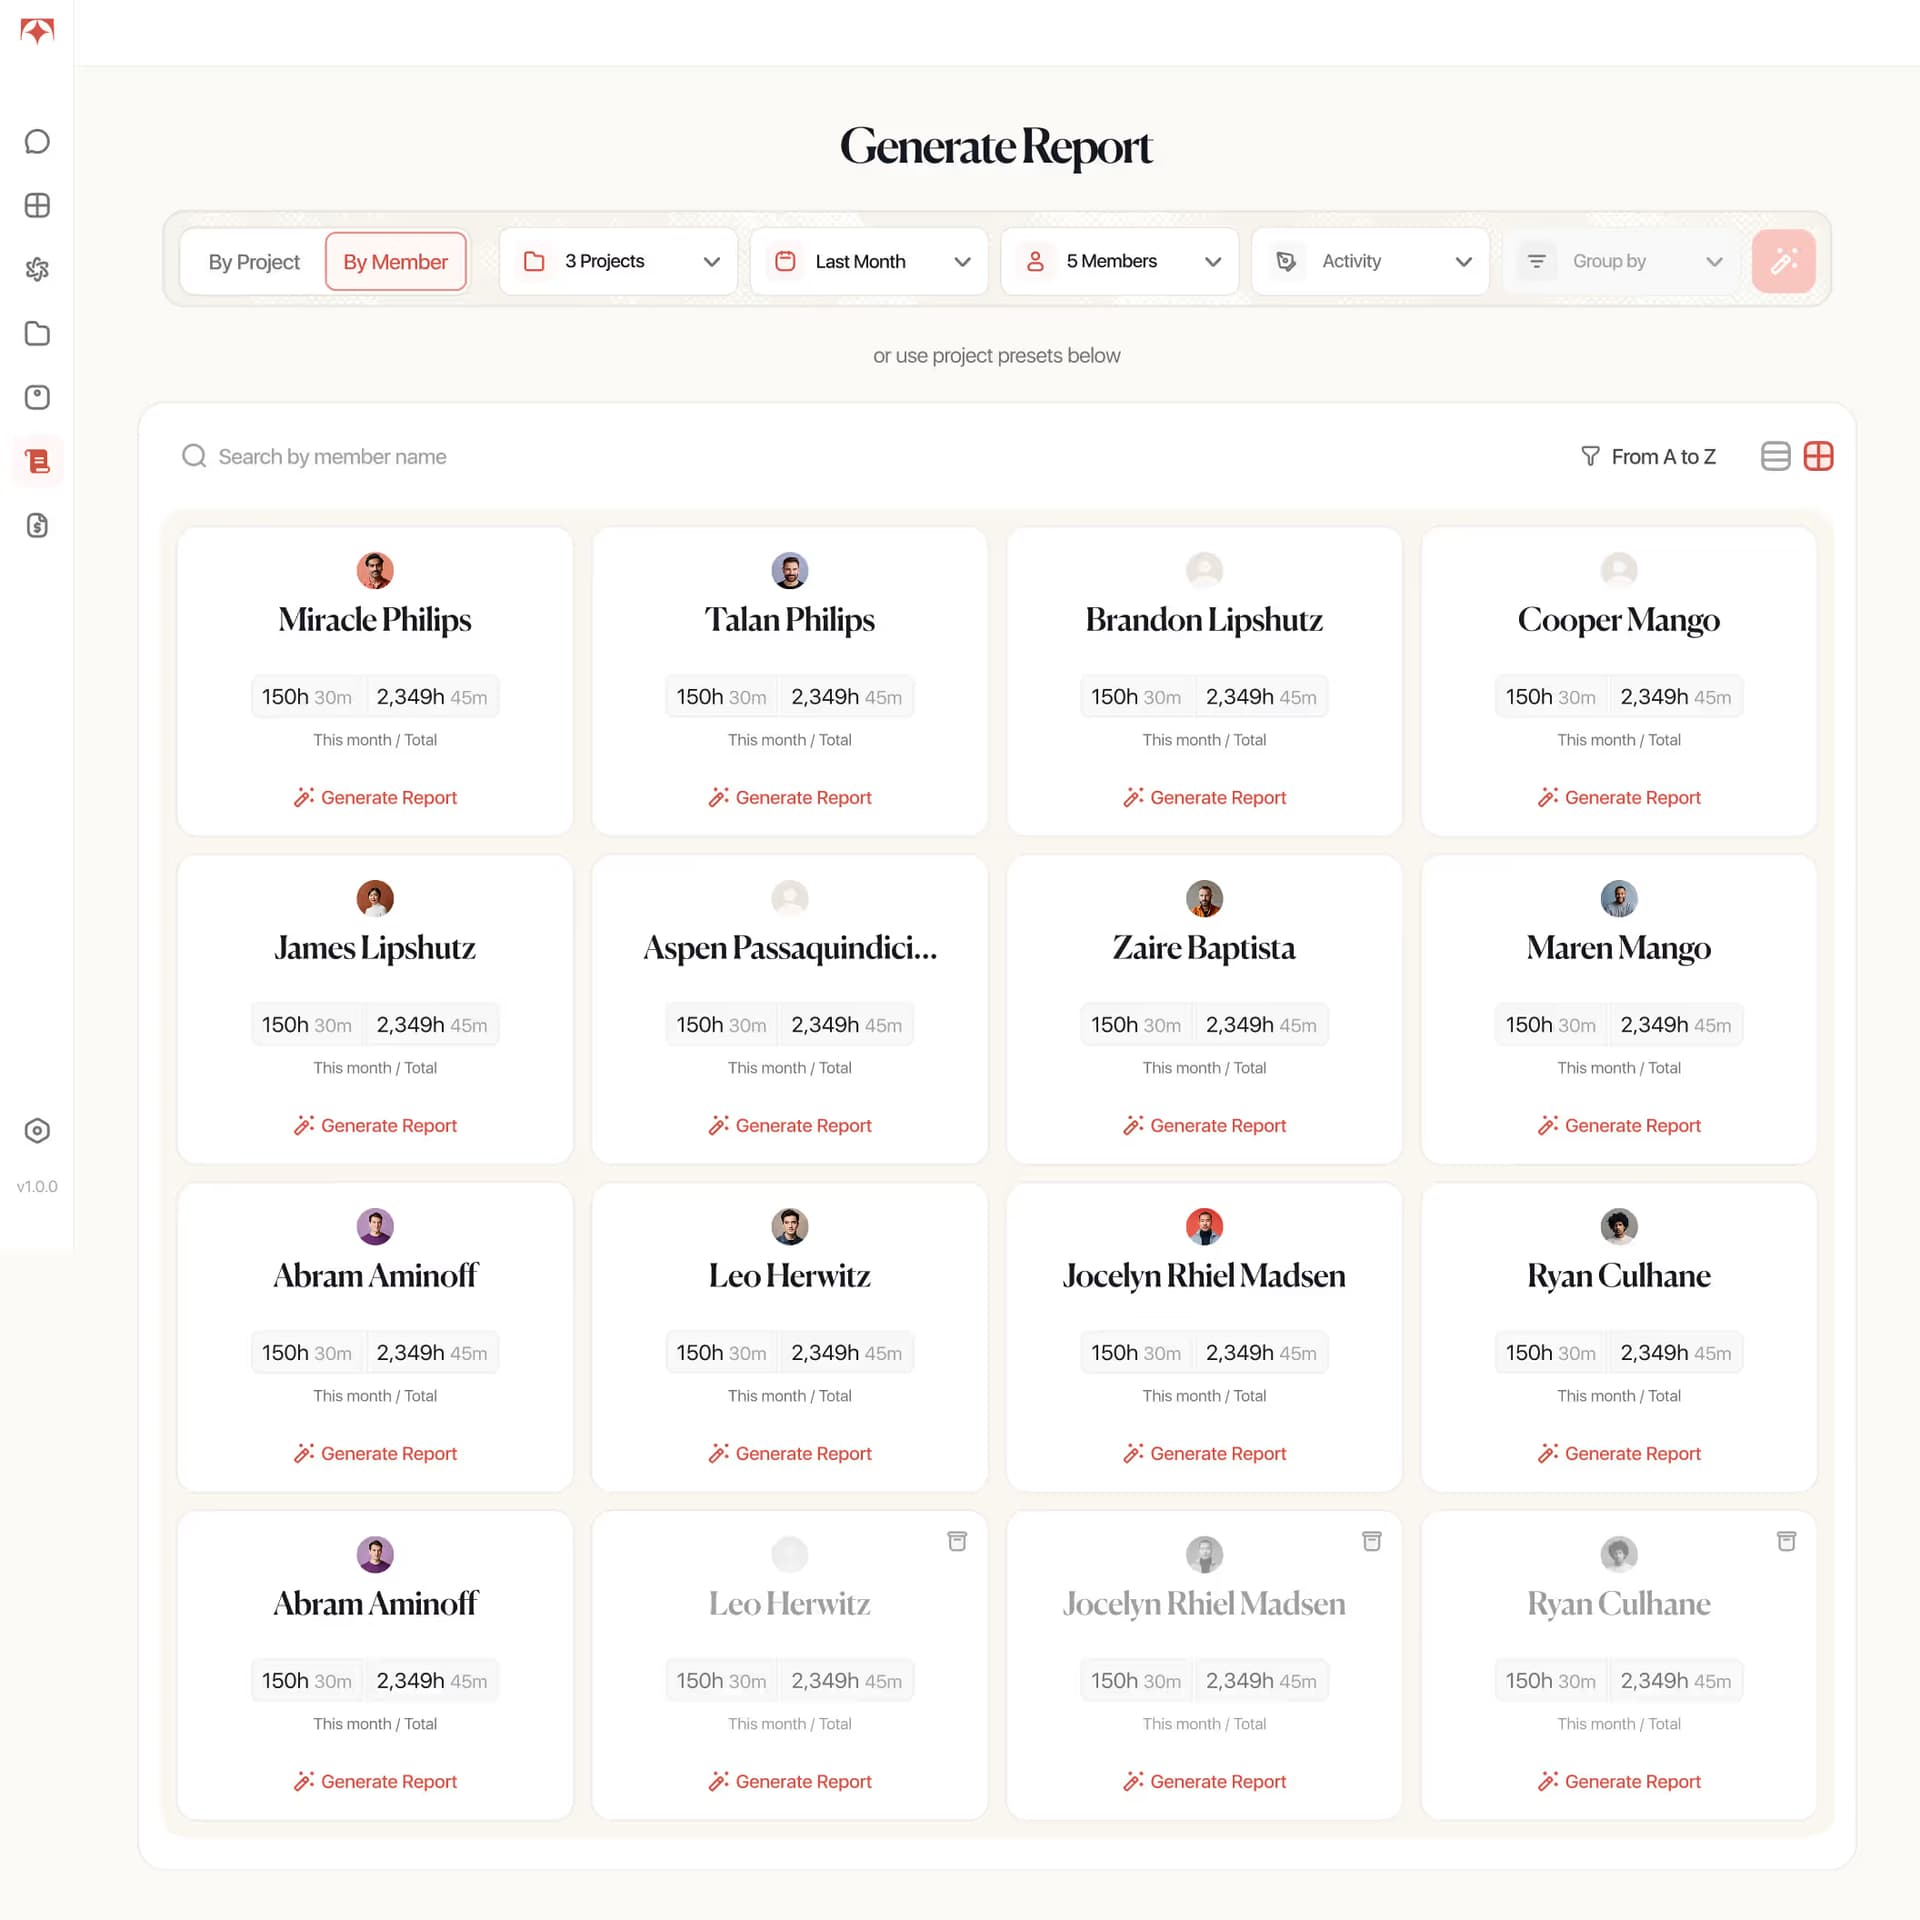Click the archive icon on faded Leo Herwitz card
Viewport: 1920px width, 1920px height.
(957, 1541)
